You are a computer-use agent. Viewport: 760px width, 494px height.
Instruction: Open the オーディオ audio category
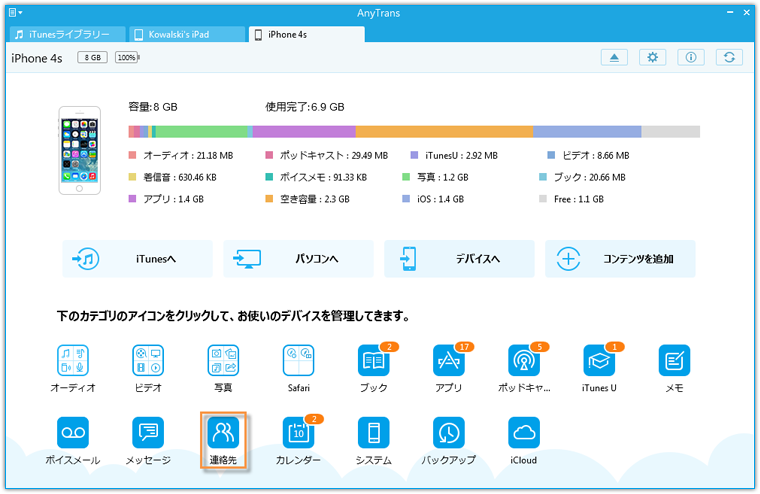click(x=73, y=360)
